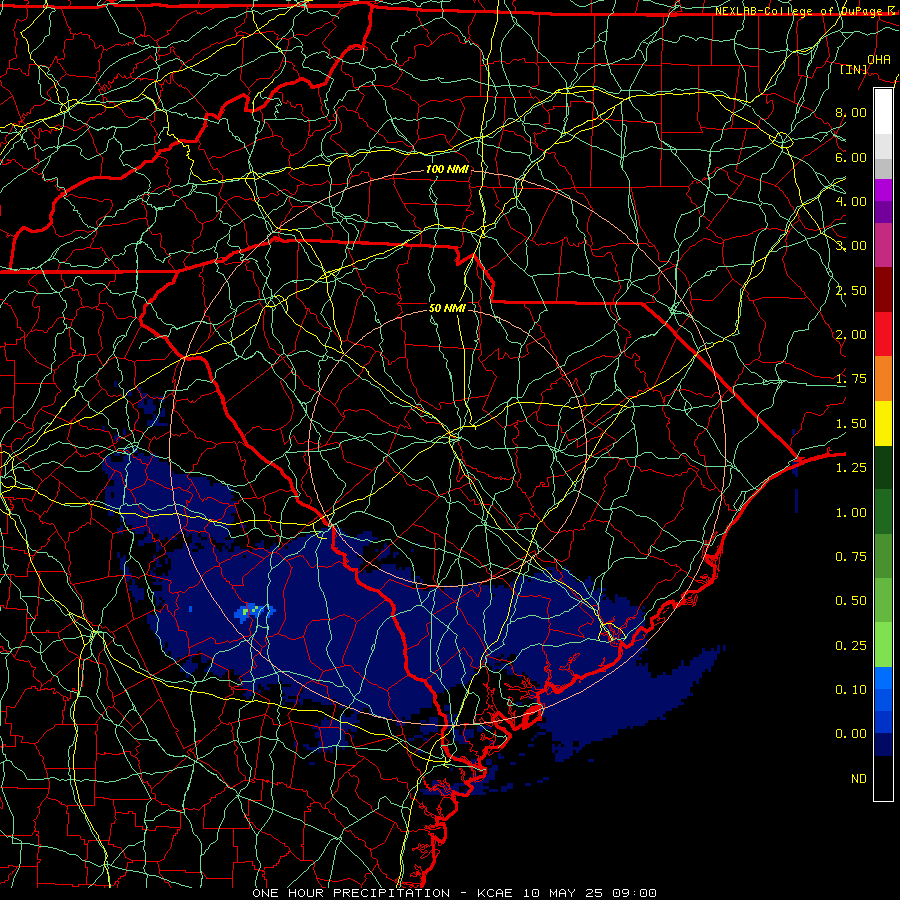Select the bright red 2.00 legend swatch
900x900 pixels.
coord(883,334)
